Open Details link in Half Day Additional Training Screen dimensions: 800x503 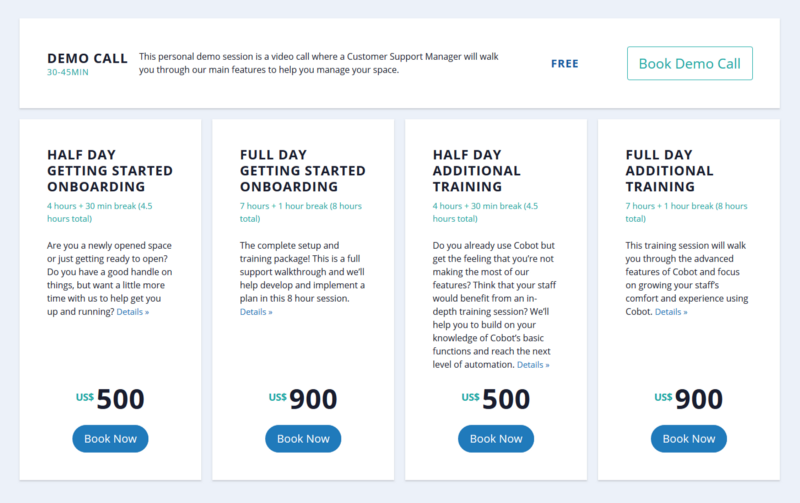533,365
